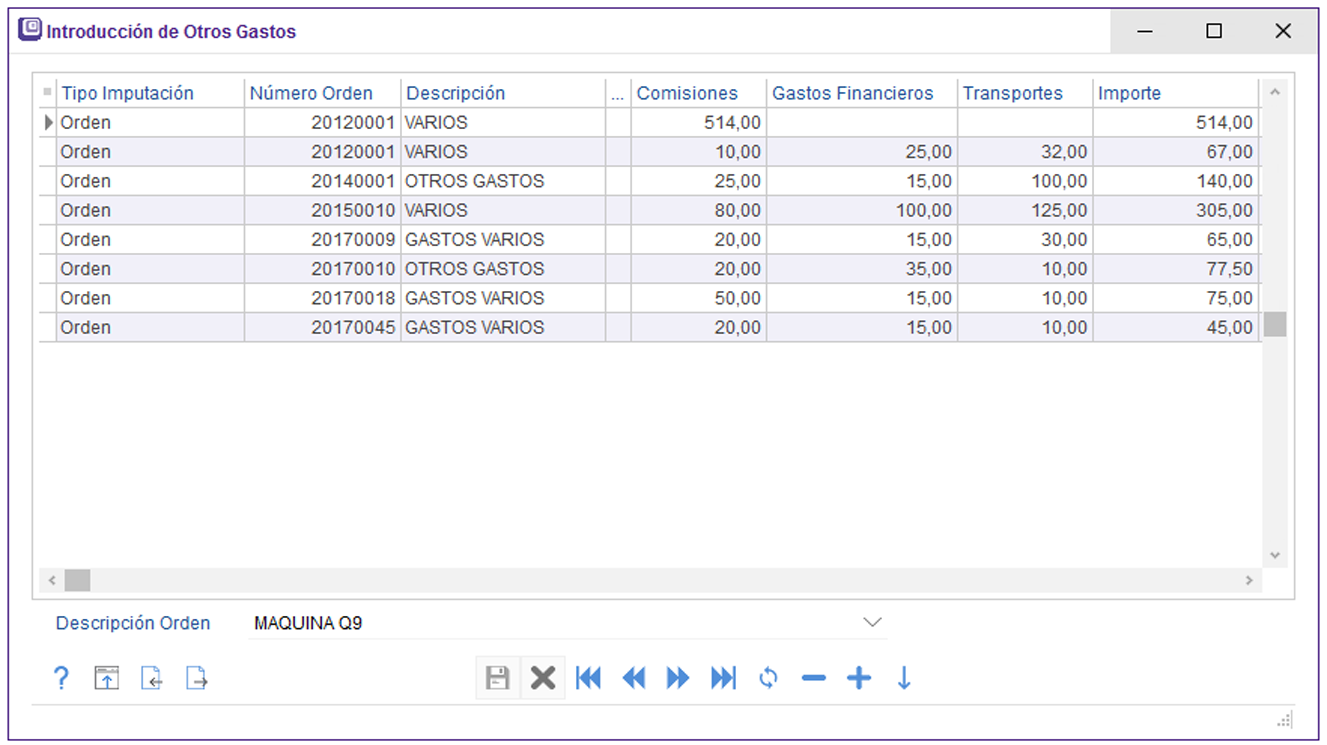Click the grid's top-left column selector button

pos(47,93)
